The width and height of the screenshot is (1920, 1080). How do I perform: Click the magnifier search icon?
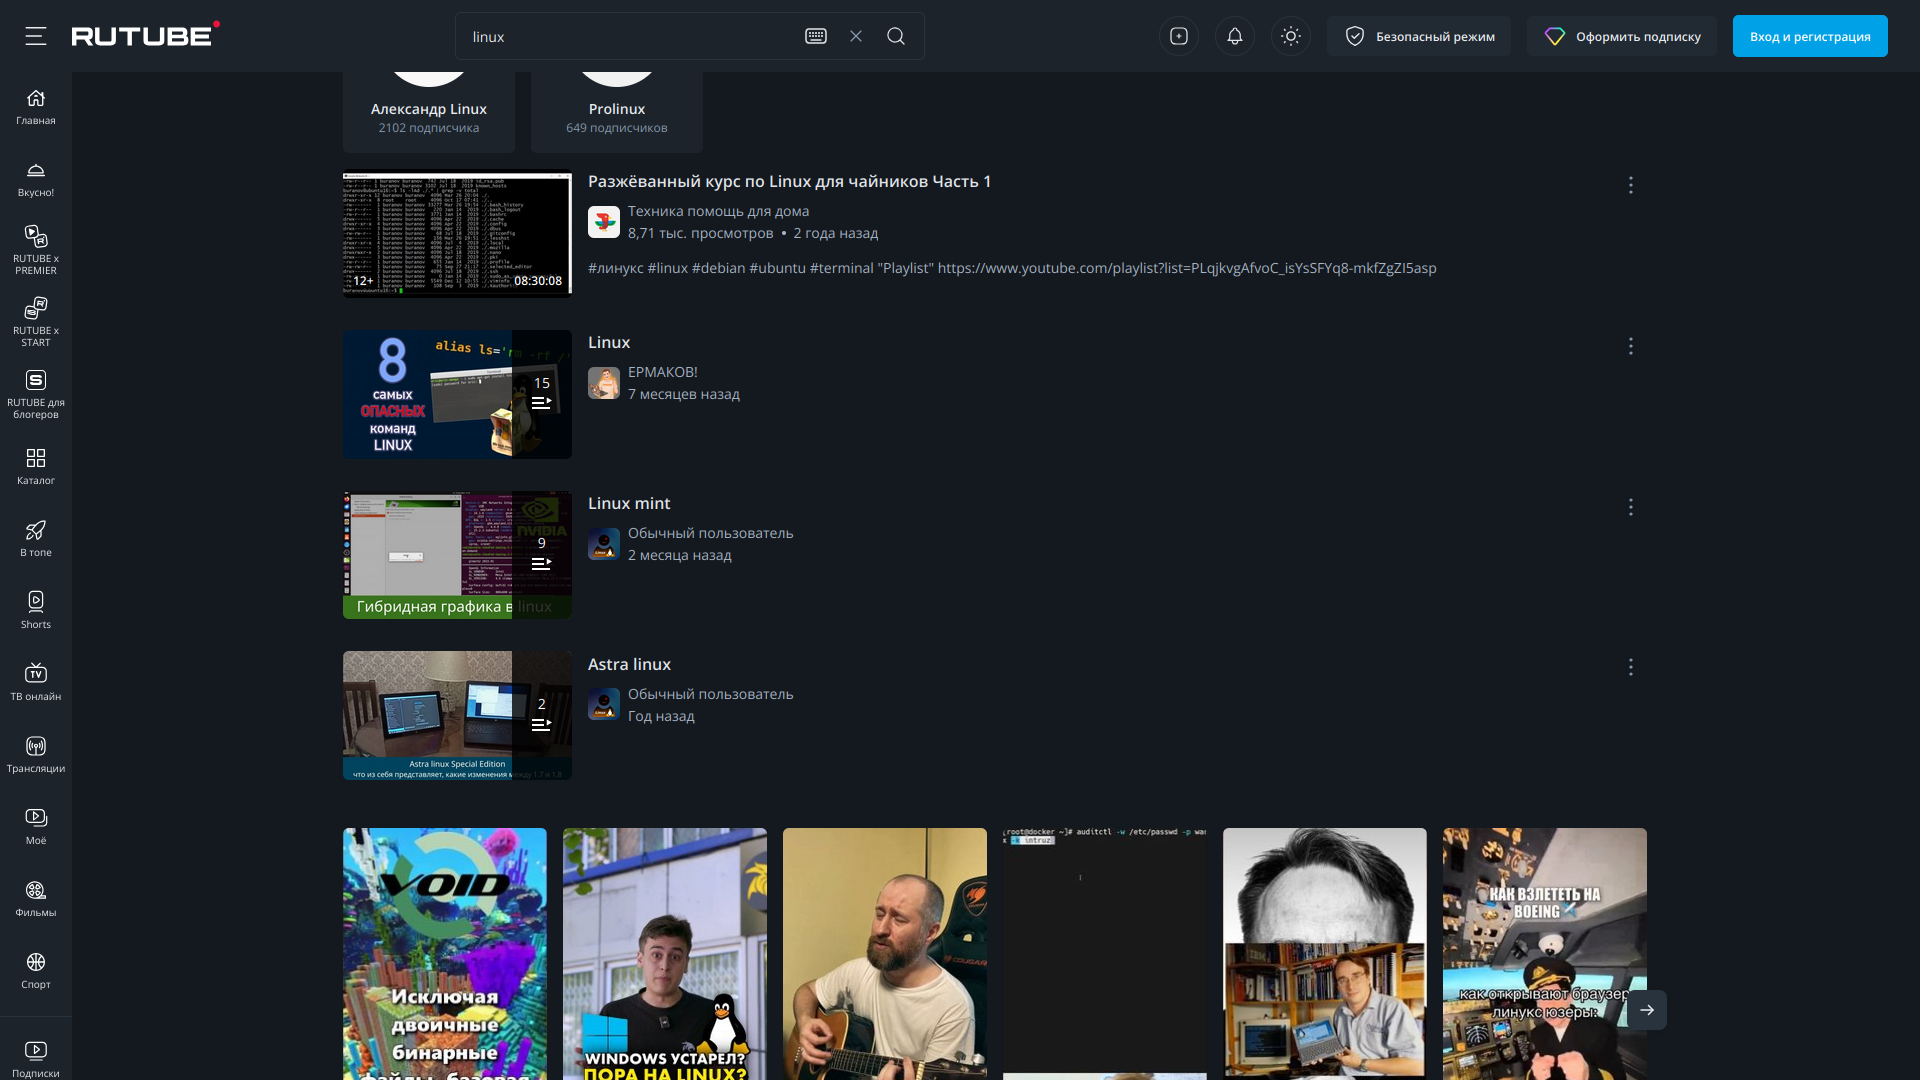[896, 36]
